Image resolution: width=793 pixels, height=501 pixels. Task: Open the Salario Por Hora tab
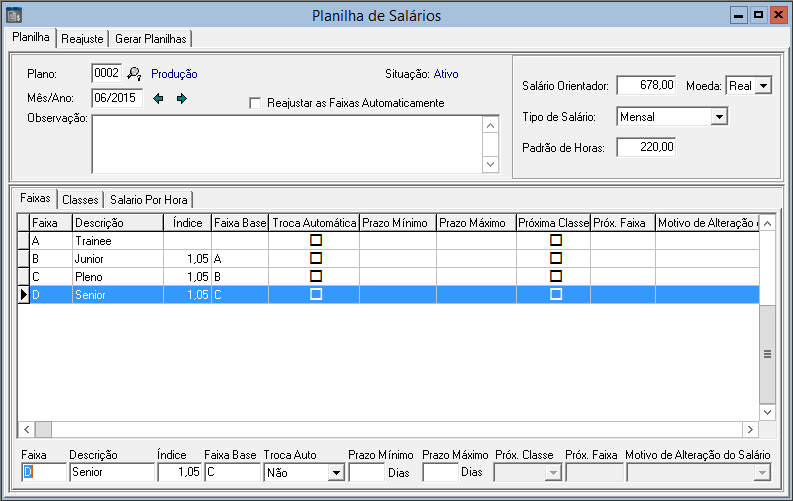149,200
